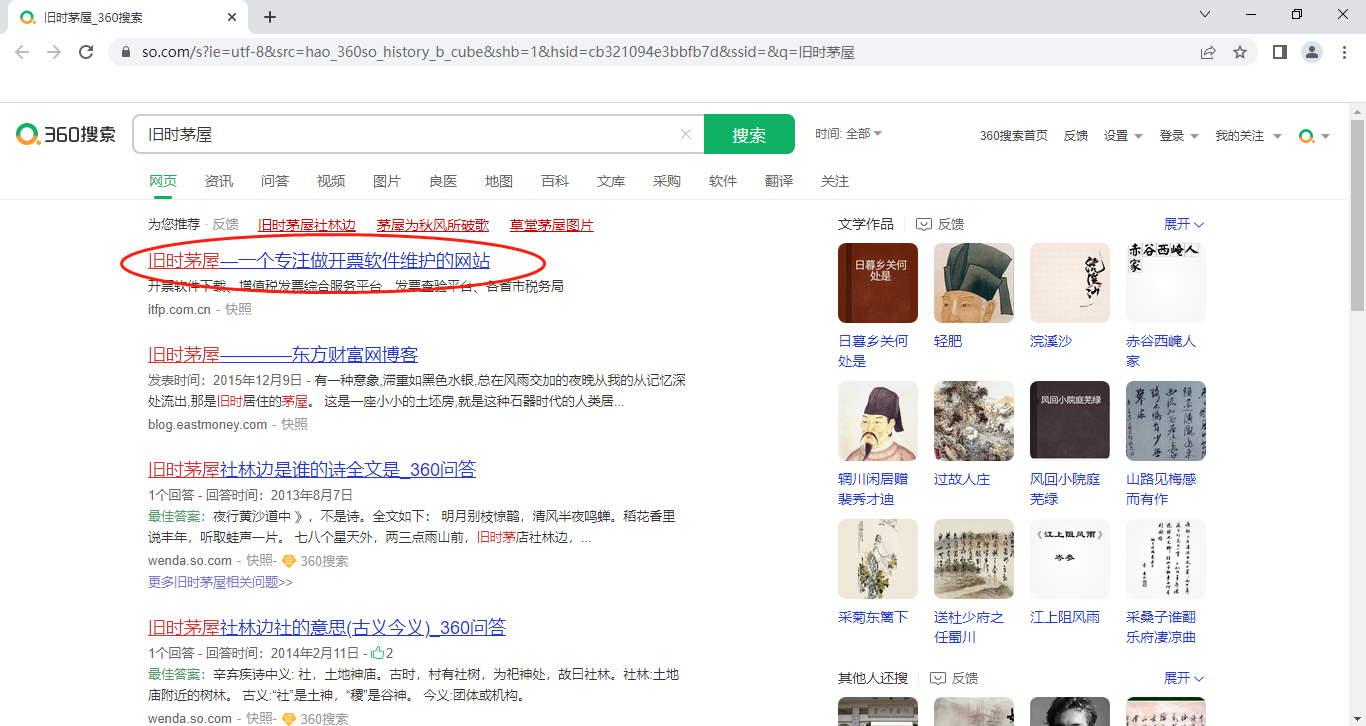Click the 360搜索 logo

tap(66, 134)
